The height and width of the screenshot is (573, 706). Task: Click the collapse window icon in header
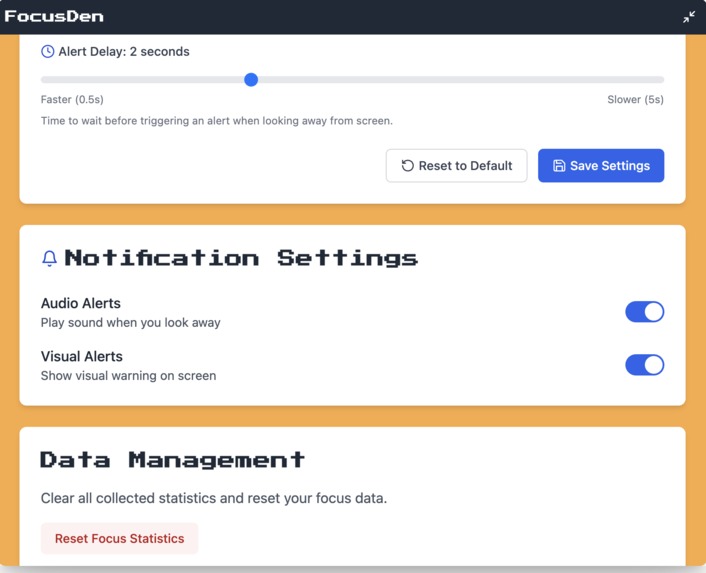688,17
